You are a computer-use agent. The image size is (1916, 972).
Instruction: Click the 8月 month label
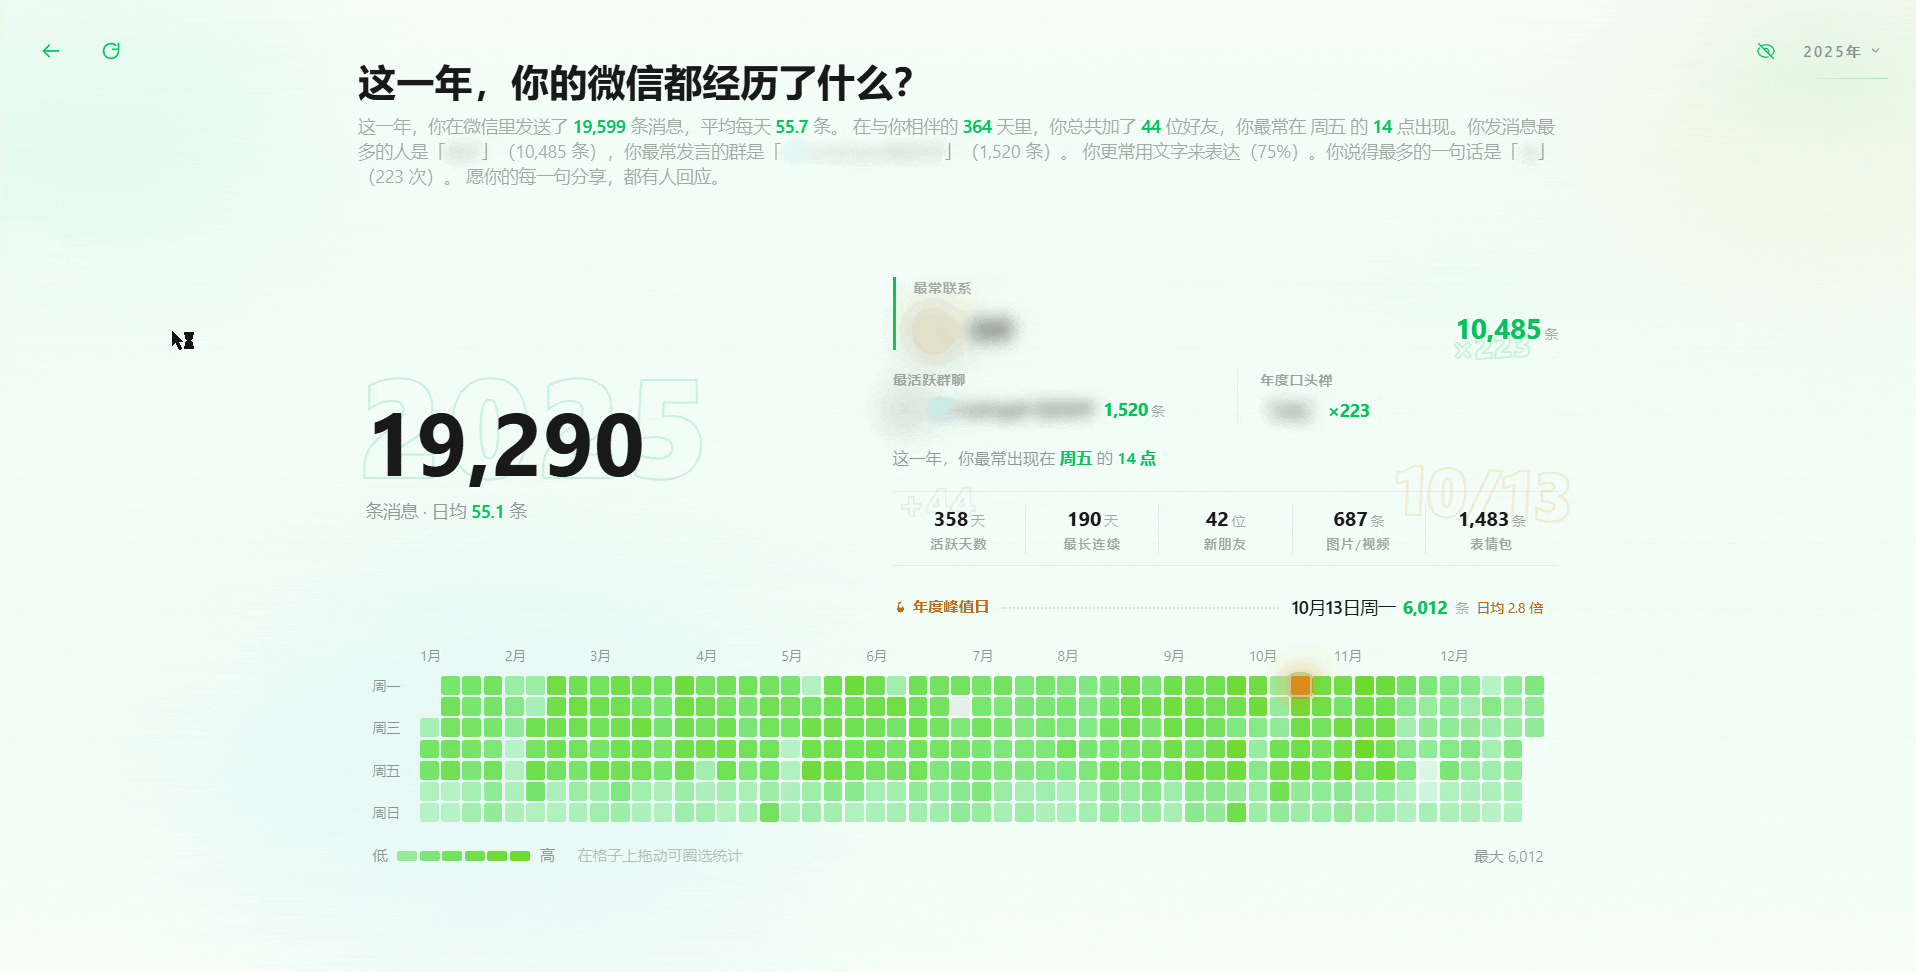[x=1067, y=656]
